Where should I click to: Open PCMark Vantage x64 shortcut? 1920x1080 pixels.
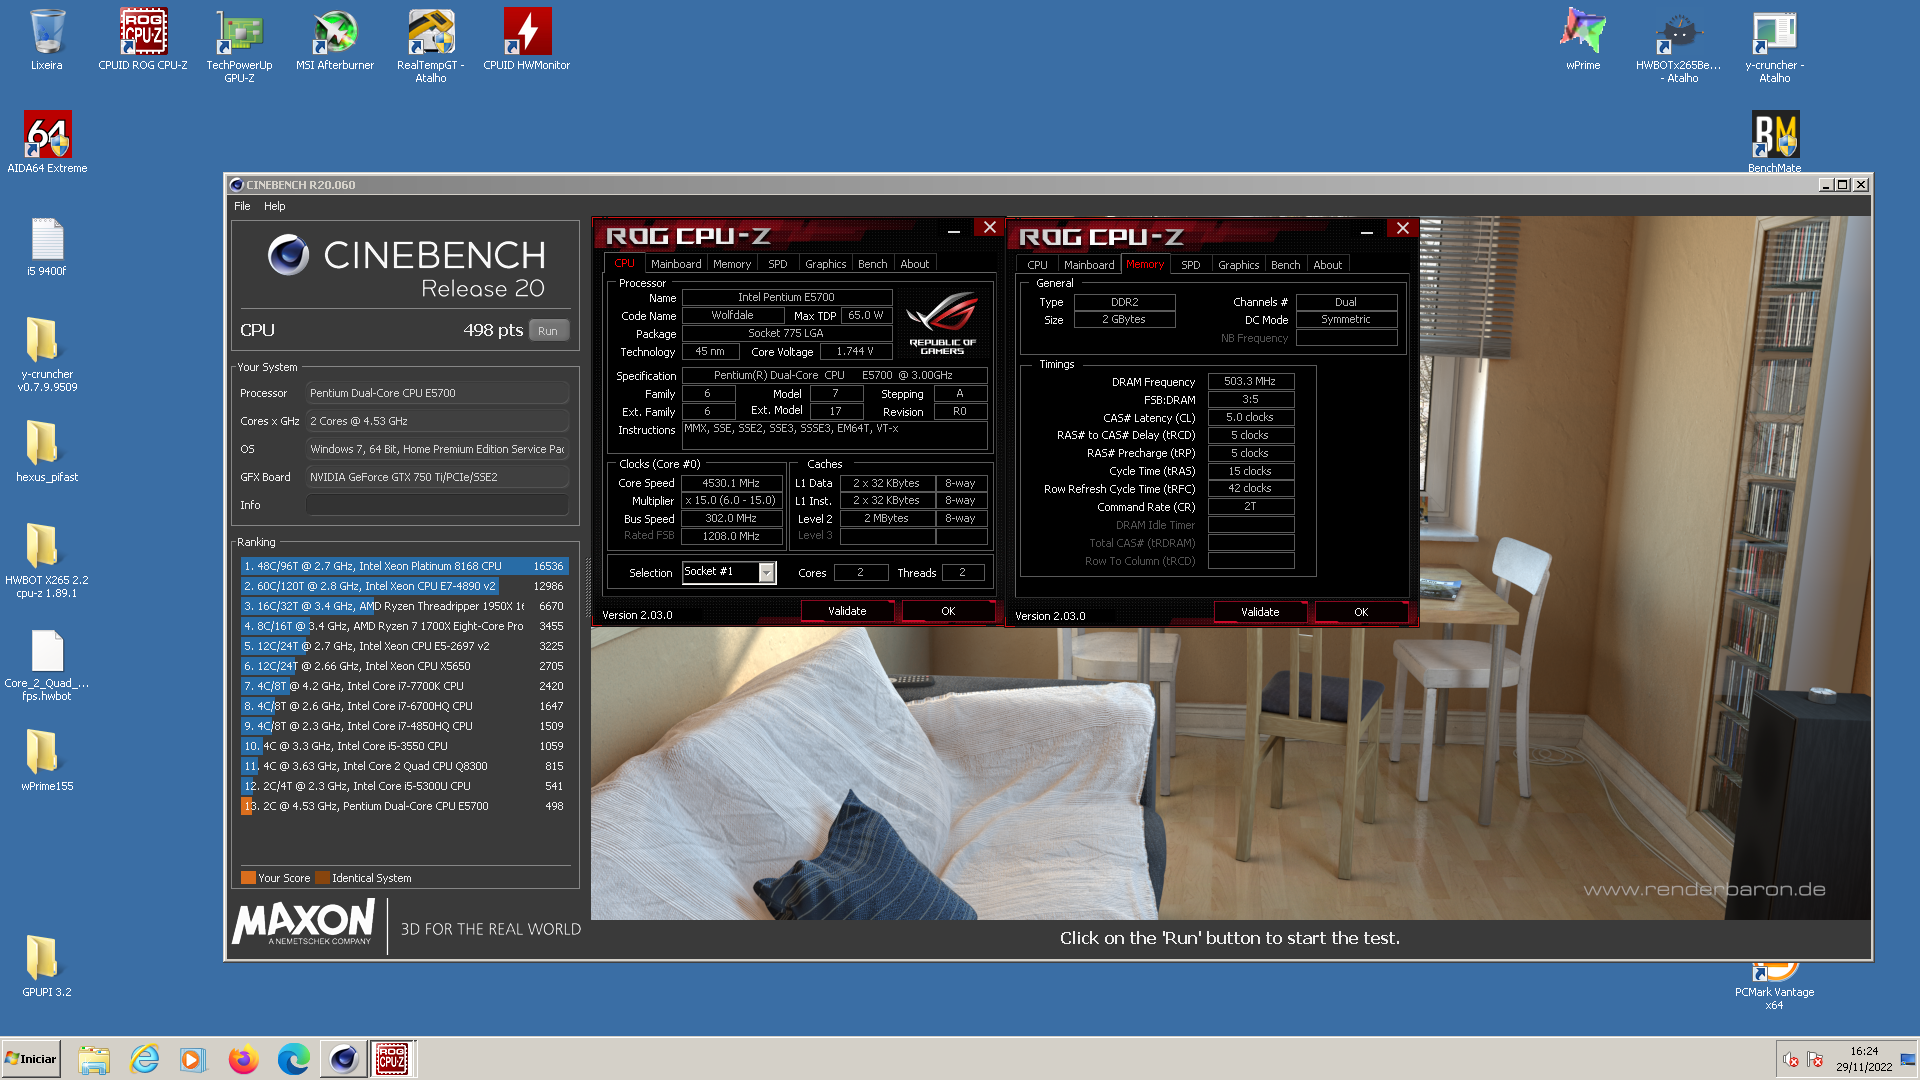coord(1775,986)
